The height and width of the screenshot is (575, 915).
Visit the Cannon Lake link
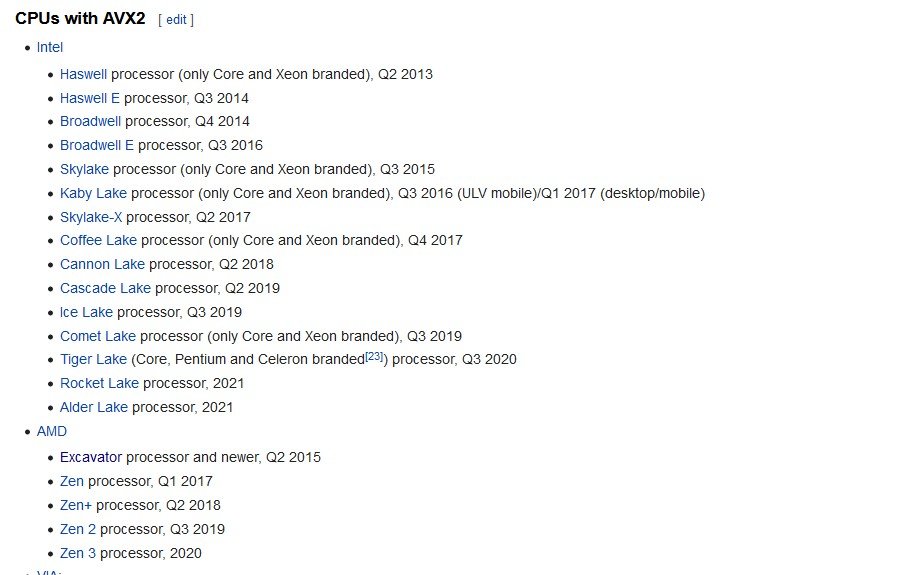(103, 264)
